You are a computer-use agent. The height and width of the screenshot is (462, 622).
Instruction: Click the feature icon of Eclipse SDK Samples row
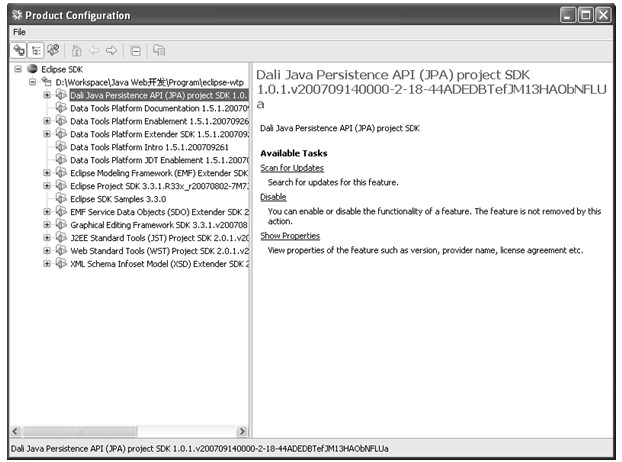pyautogui.click(x=61, y=199)
